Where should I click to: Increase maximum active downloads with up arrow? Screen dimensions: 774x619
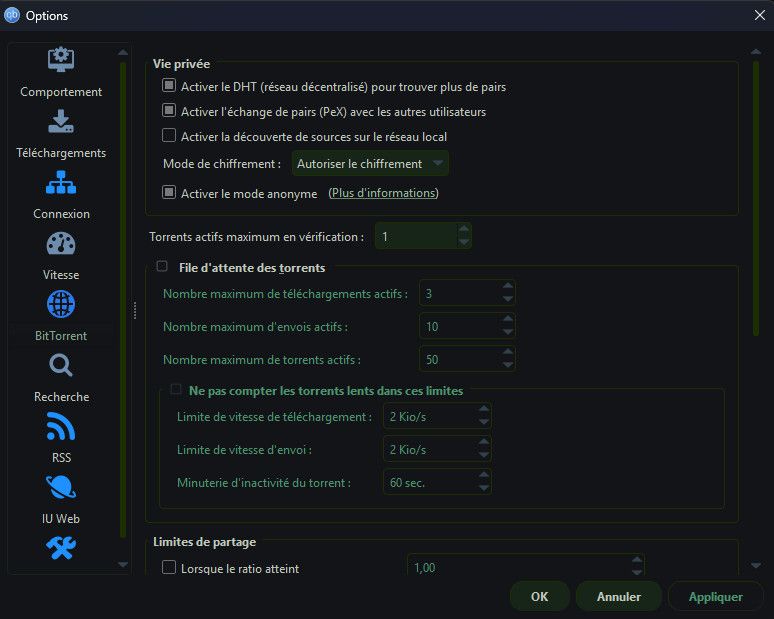click(x=508, y=287)
